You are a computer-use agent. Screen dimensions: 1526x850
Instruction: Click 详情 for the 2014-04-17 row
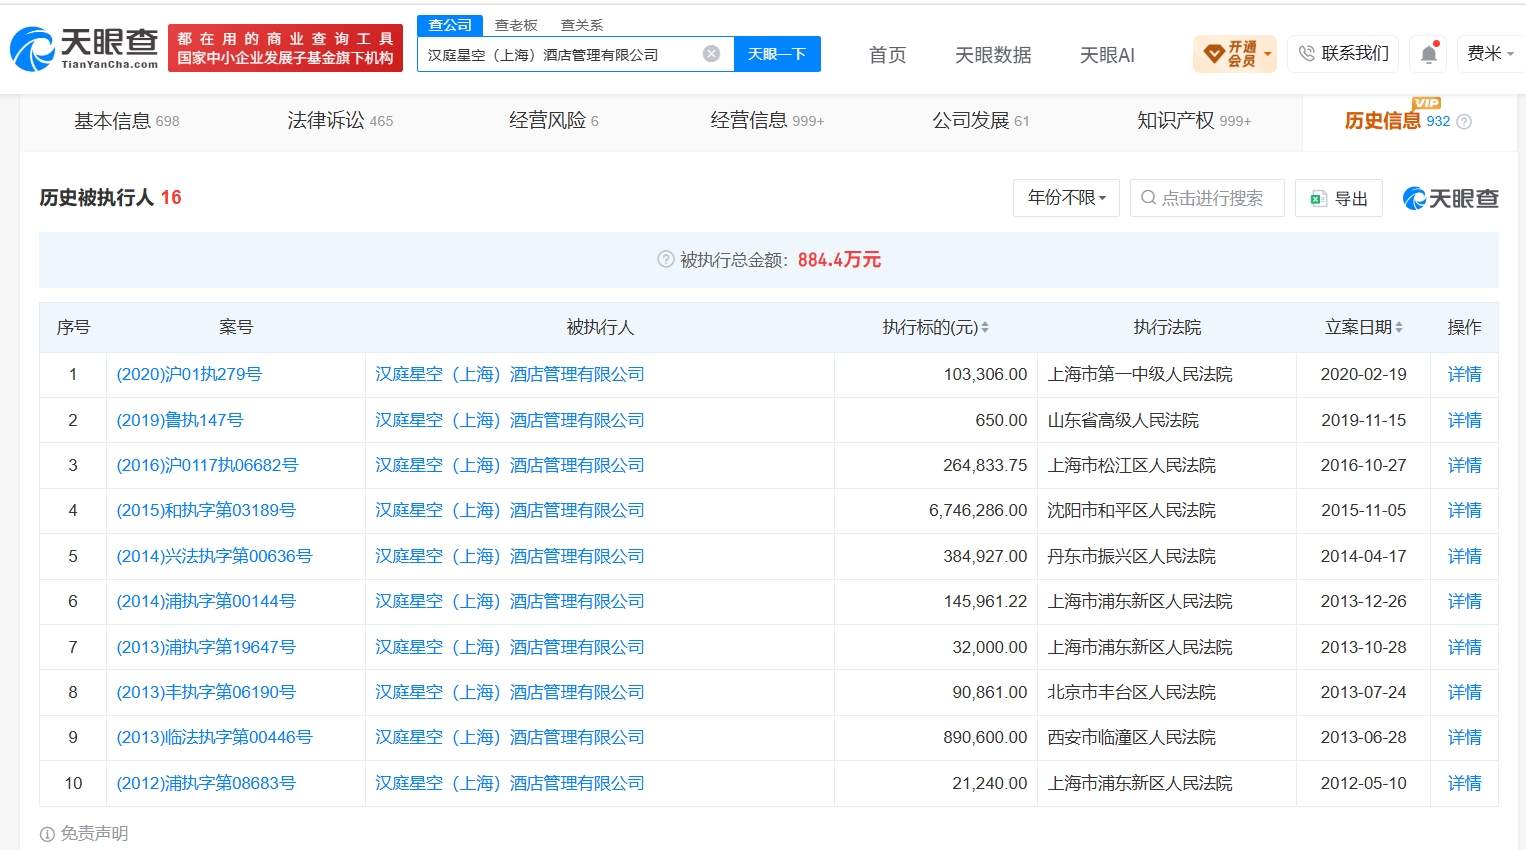(1465, 556)
